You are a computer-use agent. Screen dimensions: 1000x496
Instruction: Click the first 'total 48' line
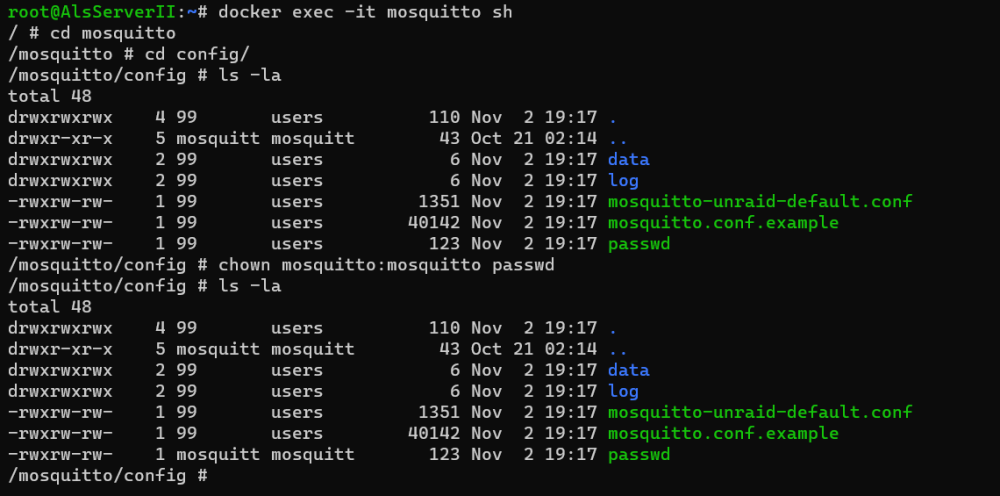tap(50, 96)
